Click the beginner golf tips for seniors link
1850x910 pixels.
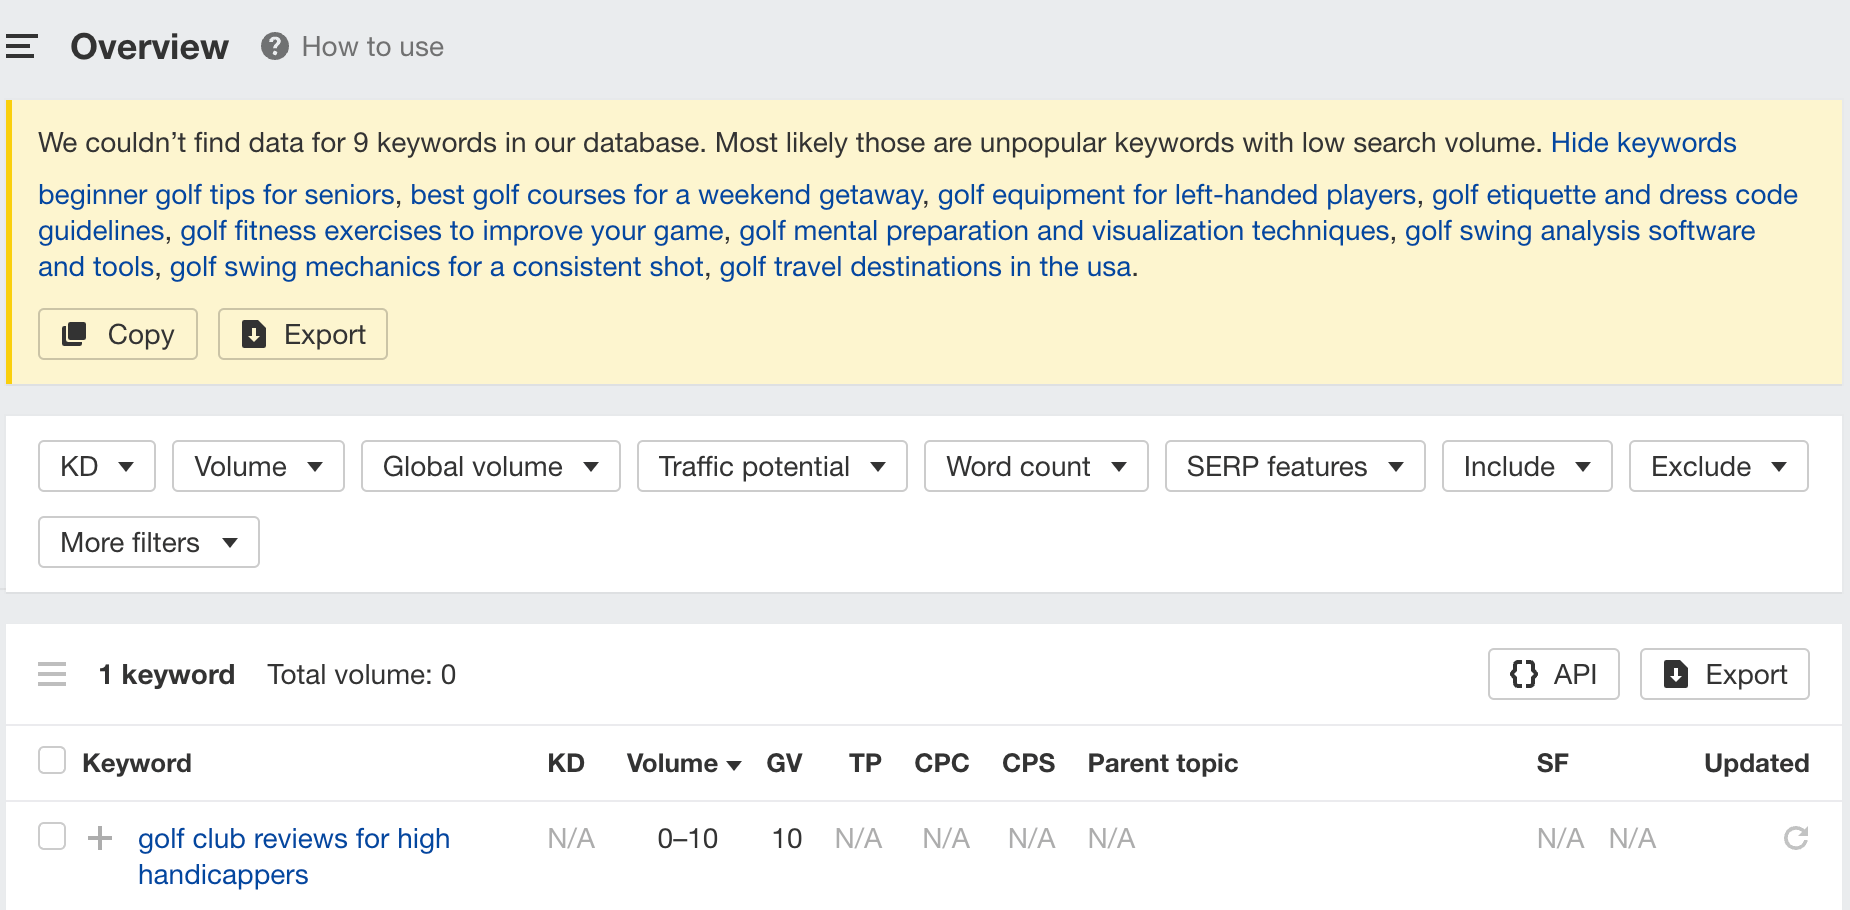click(216, 195)
